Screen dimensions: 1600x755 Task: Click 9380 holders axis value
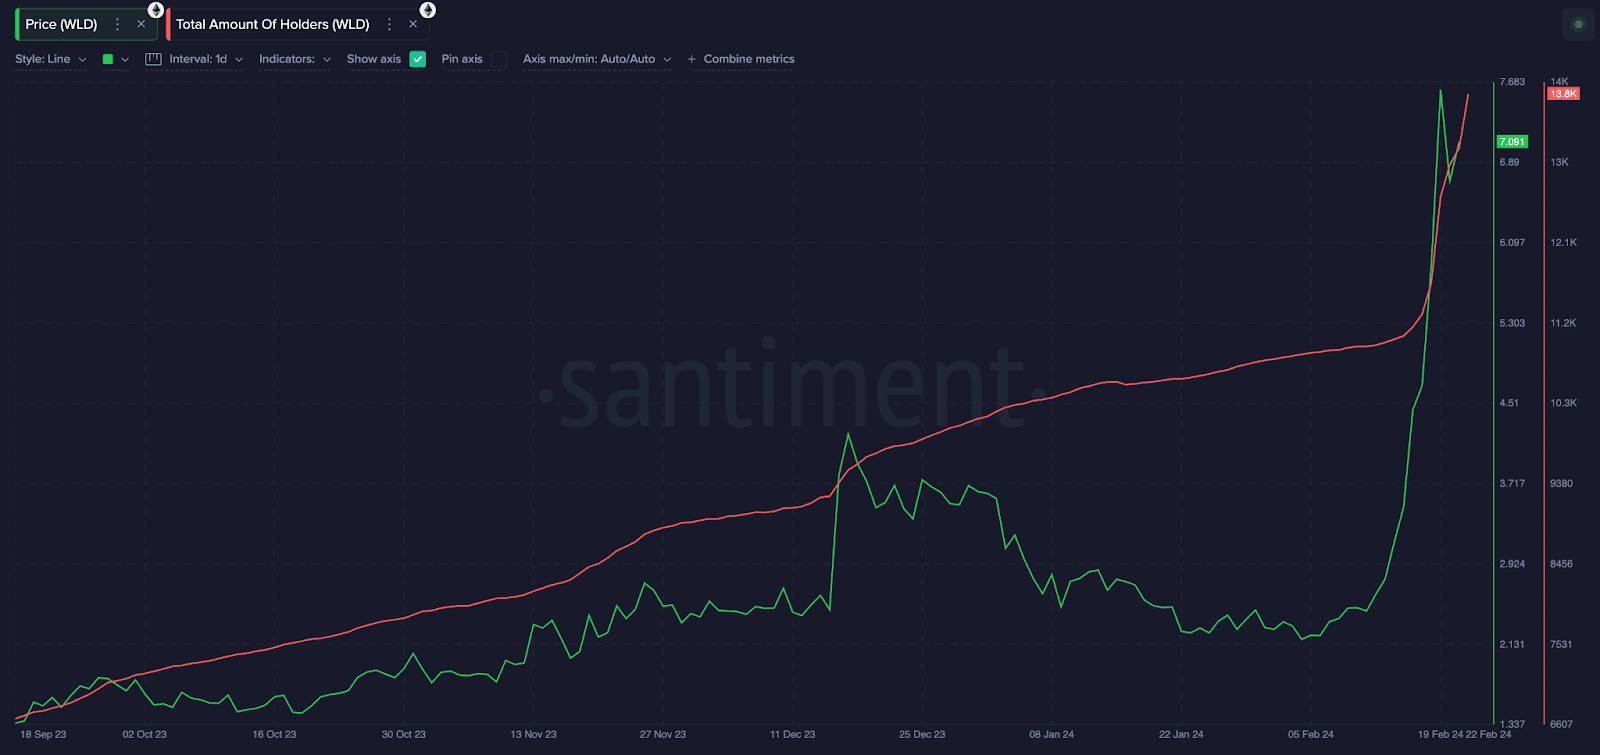(1562, 483)
